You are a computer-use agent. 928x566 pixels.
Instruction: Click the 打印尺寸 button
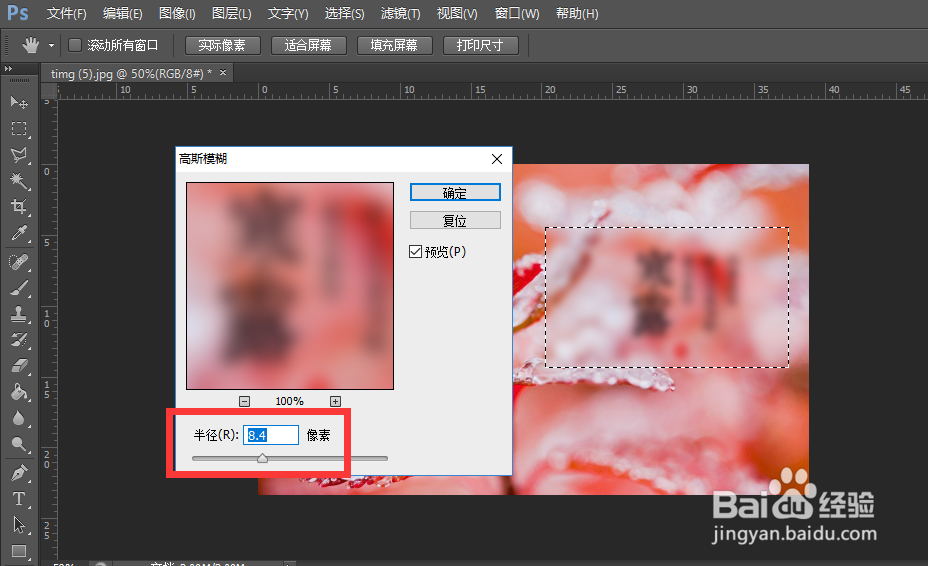(481, 45)
